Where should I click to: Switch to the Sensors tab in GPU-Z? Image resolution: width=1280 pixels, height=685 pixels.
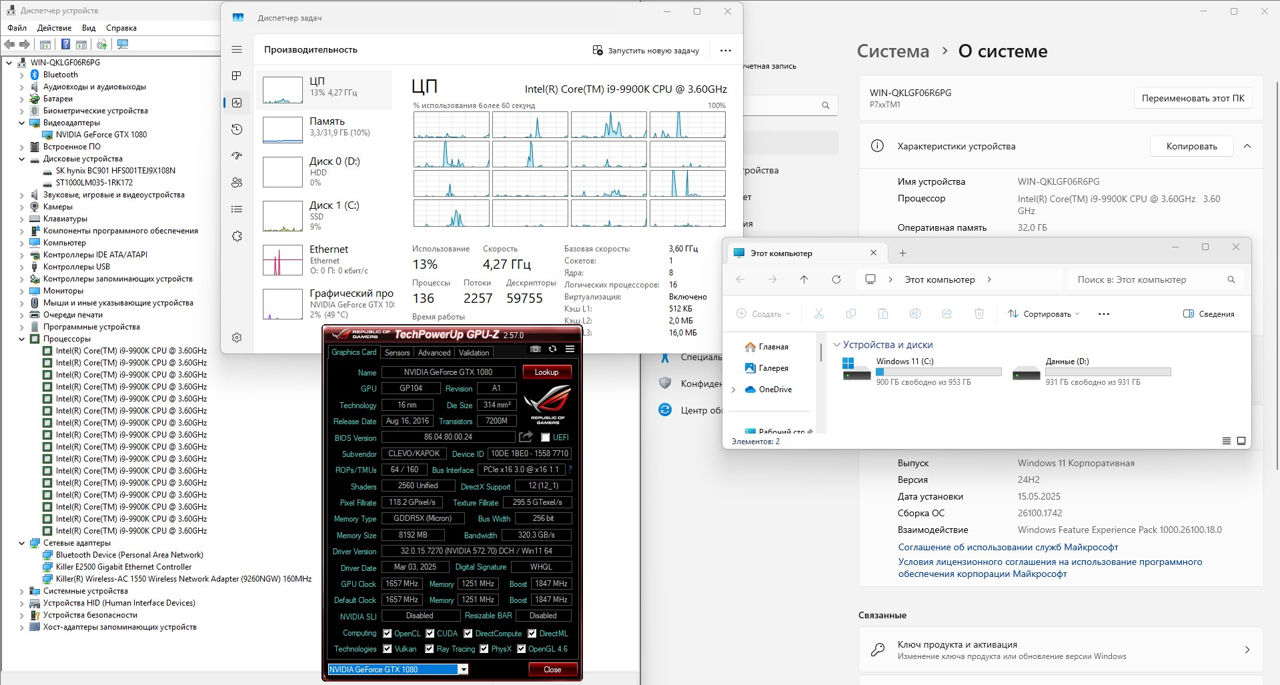click(x=397, y=352)
